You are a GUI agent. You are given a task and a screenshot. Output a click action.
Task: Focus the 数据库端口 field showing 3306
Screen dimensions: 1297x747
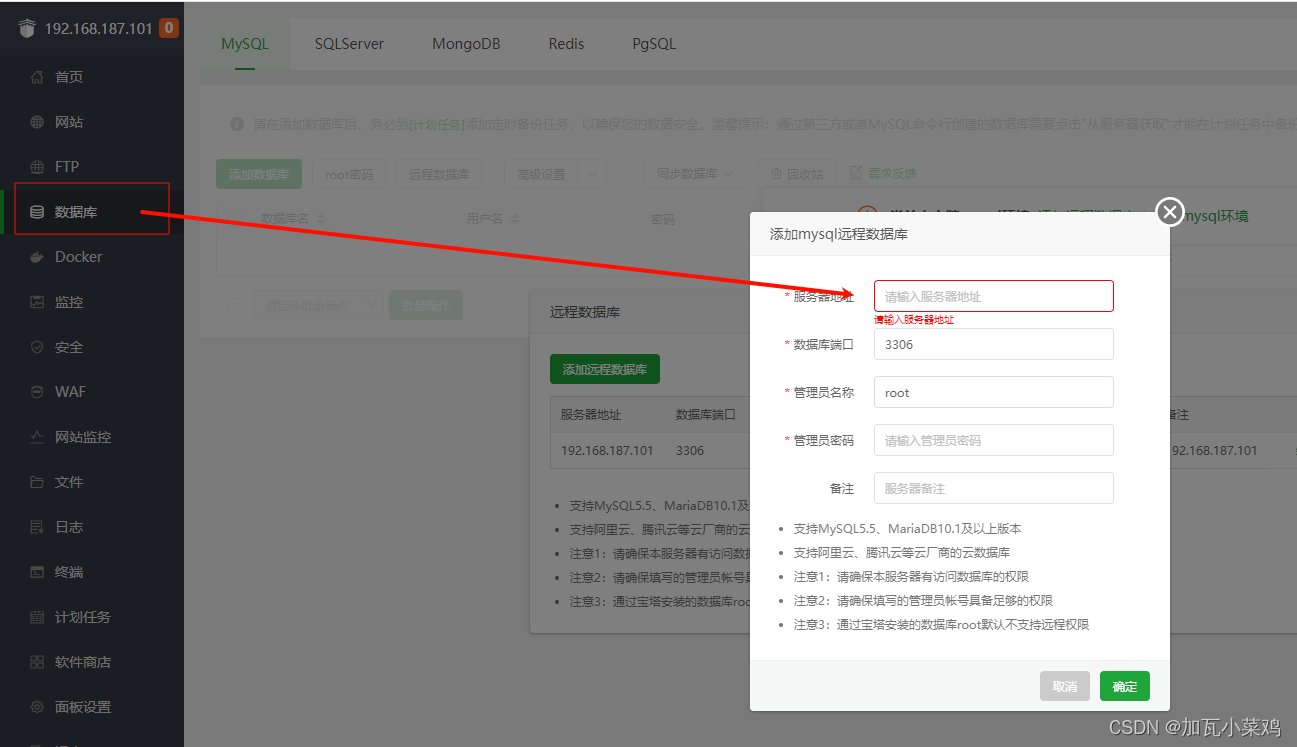(994, 344)
